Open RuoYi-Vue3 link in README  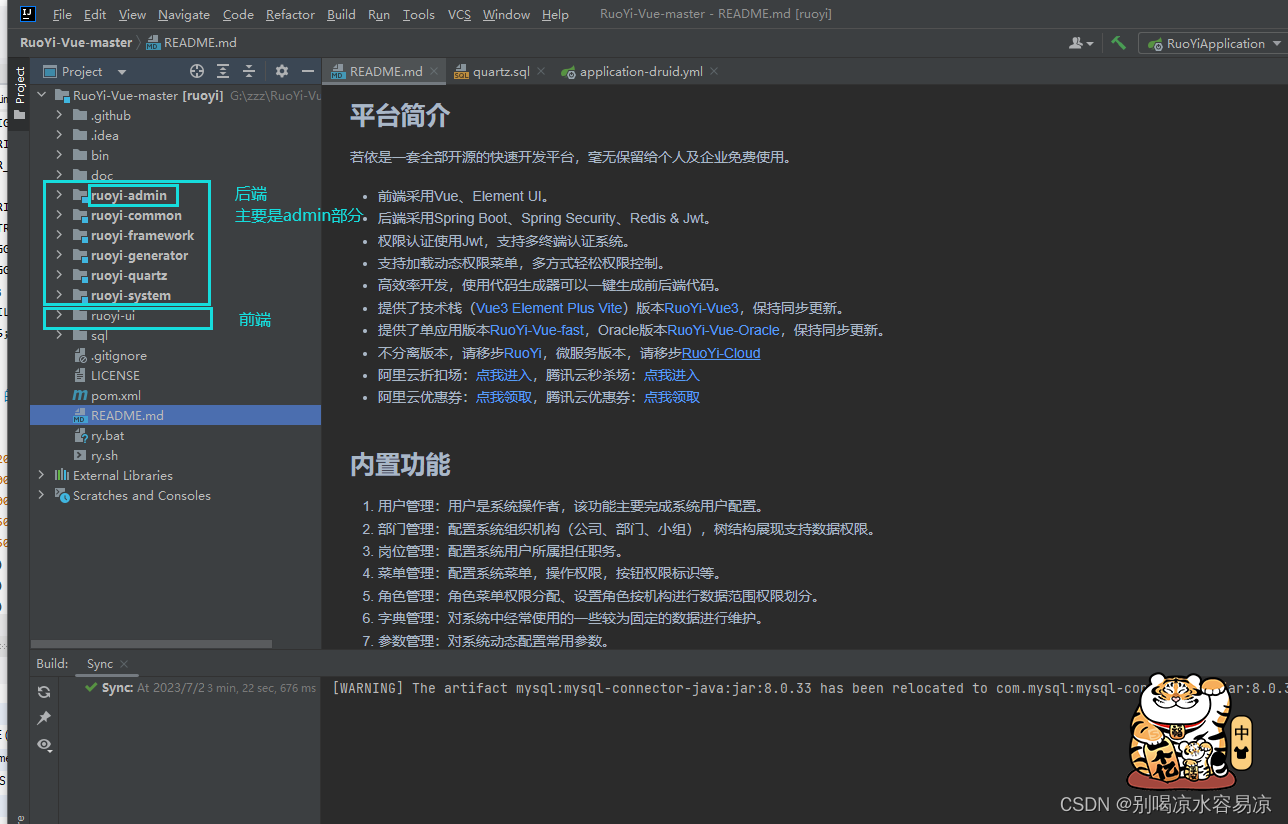point(701,308)
